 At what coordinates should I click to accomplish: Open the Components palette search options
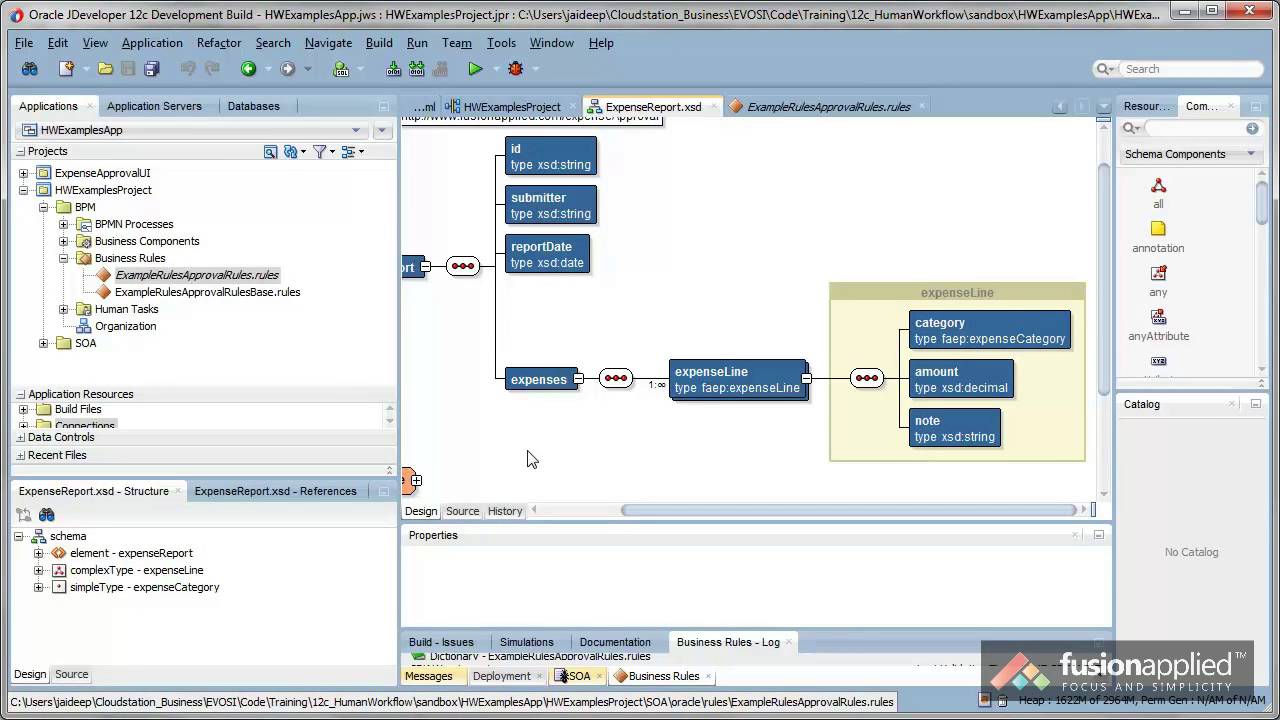click(x=1131, y=128)
